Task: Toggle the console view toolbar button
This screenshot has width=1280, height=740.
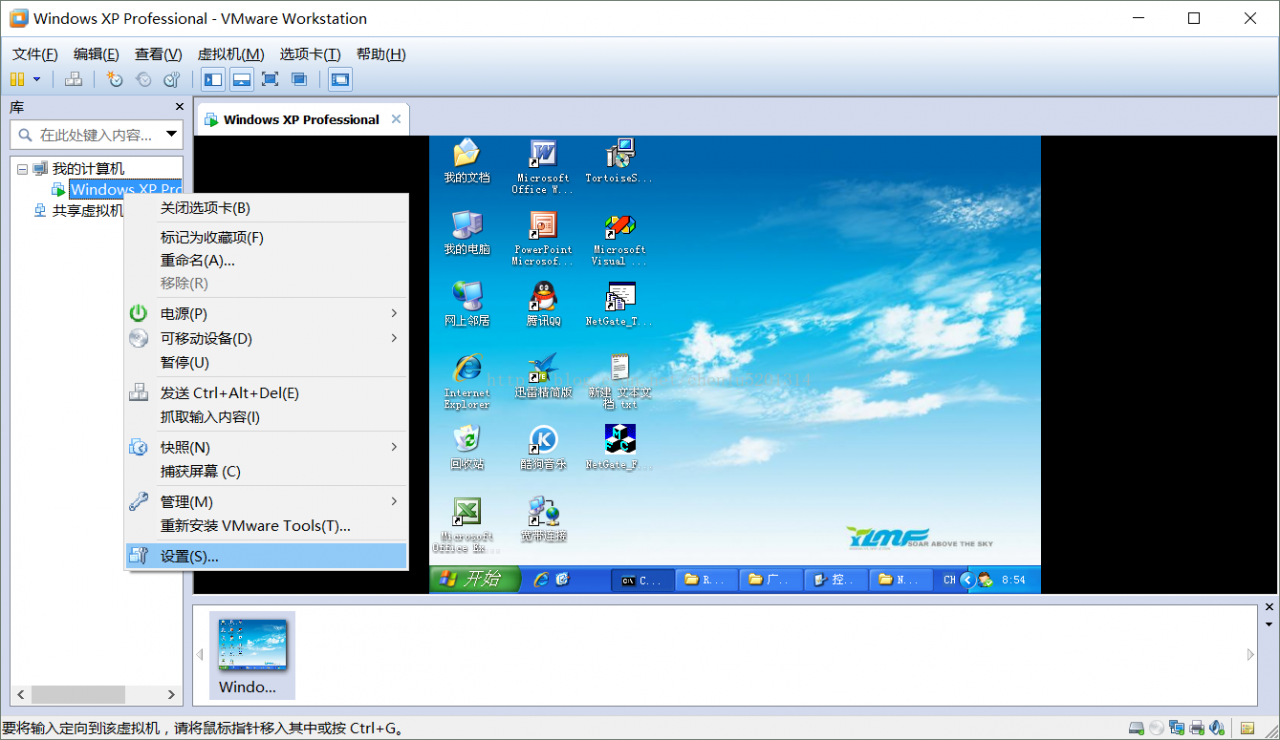Action: [340, 79]
